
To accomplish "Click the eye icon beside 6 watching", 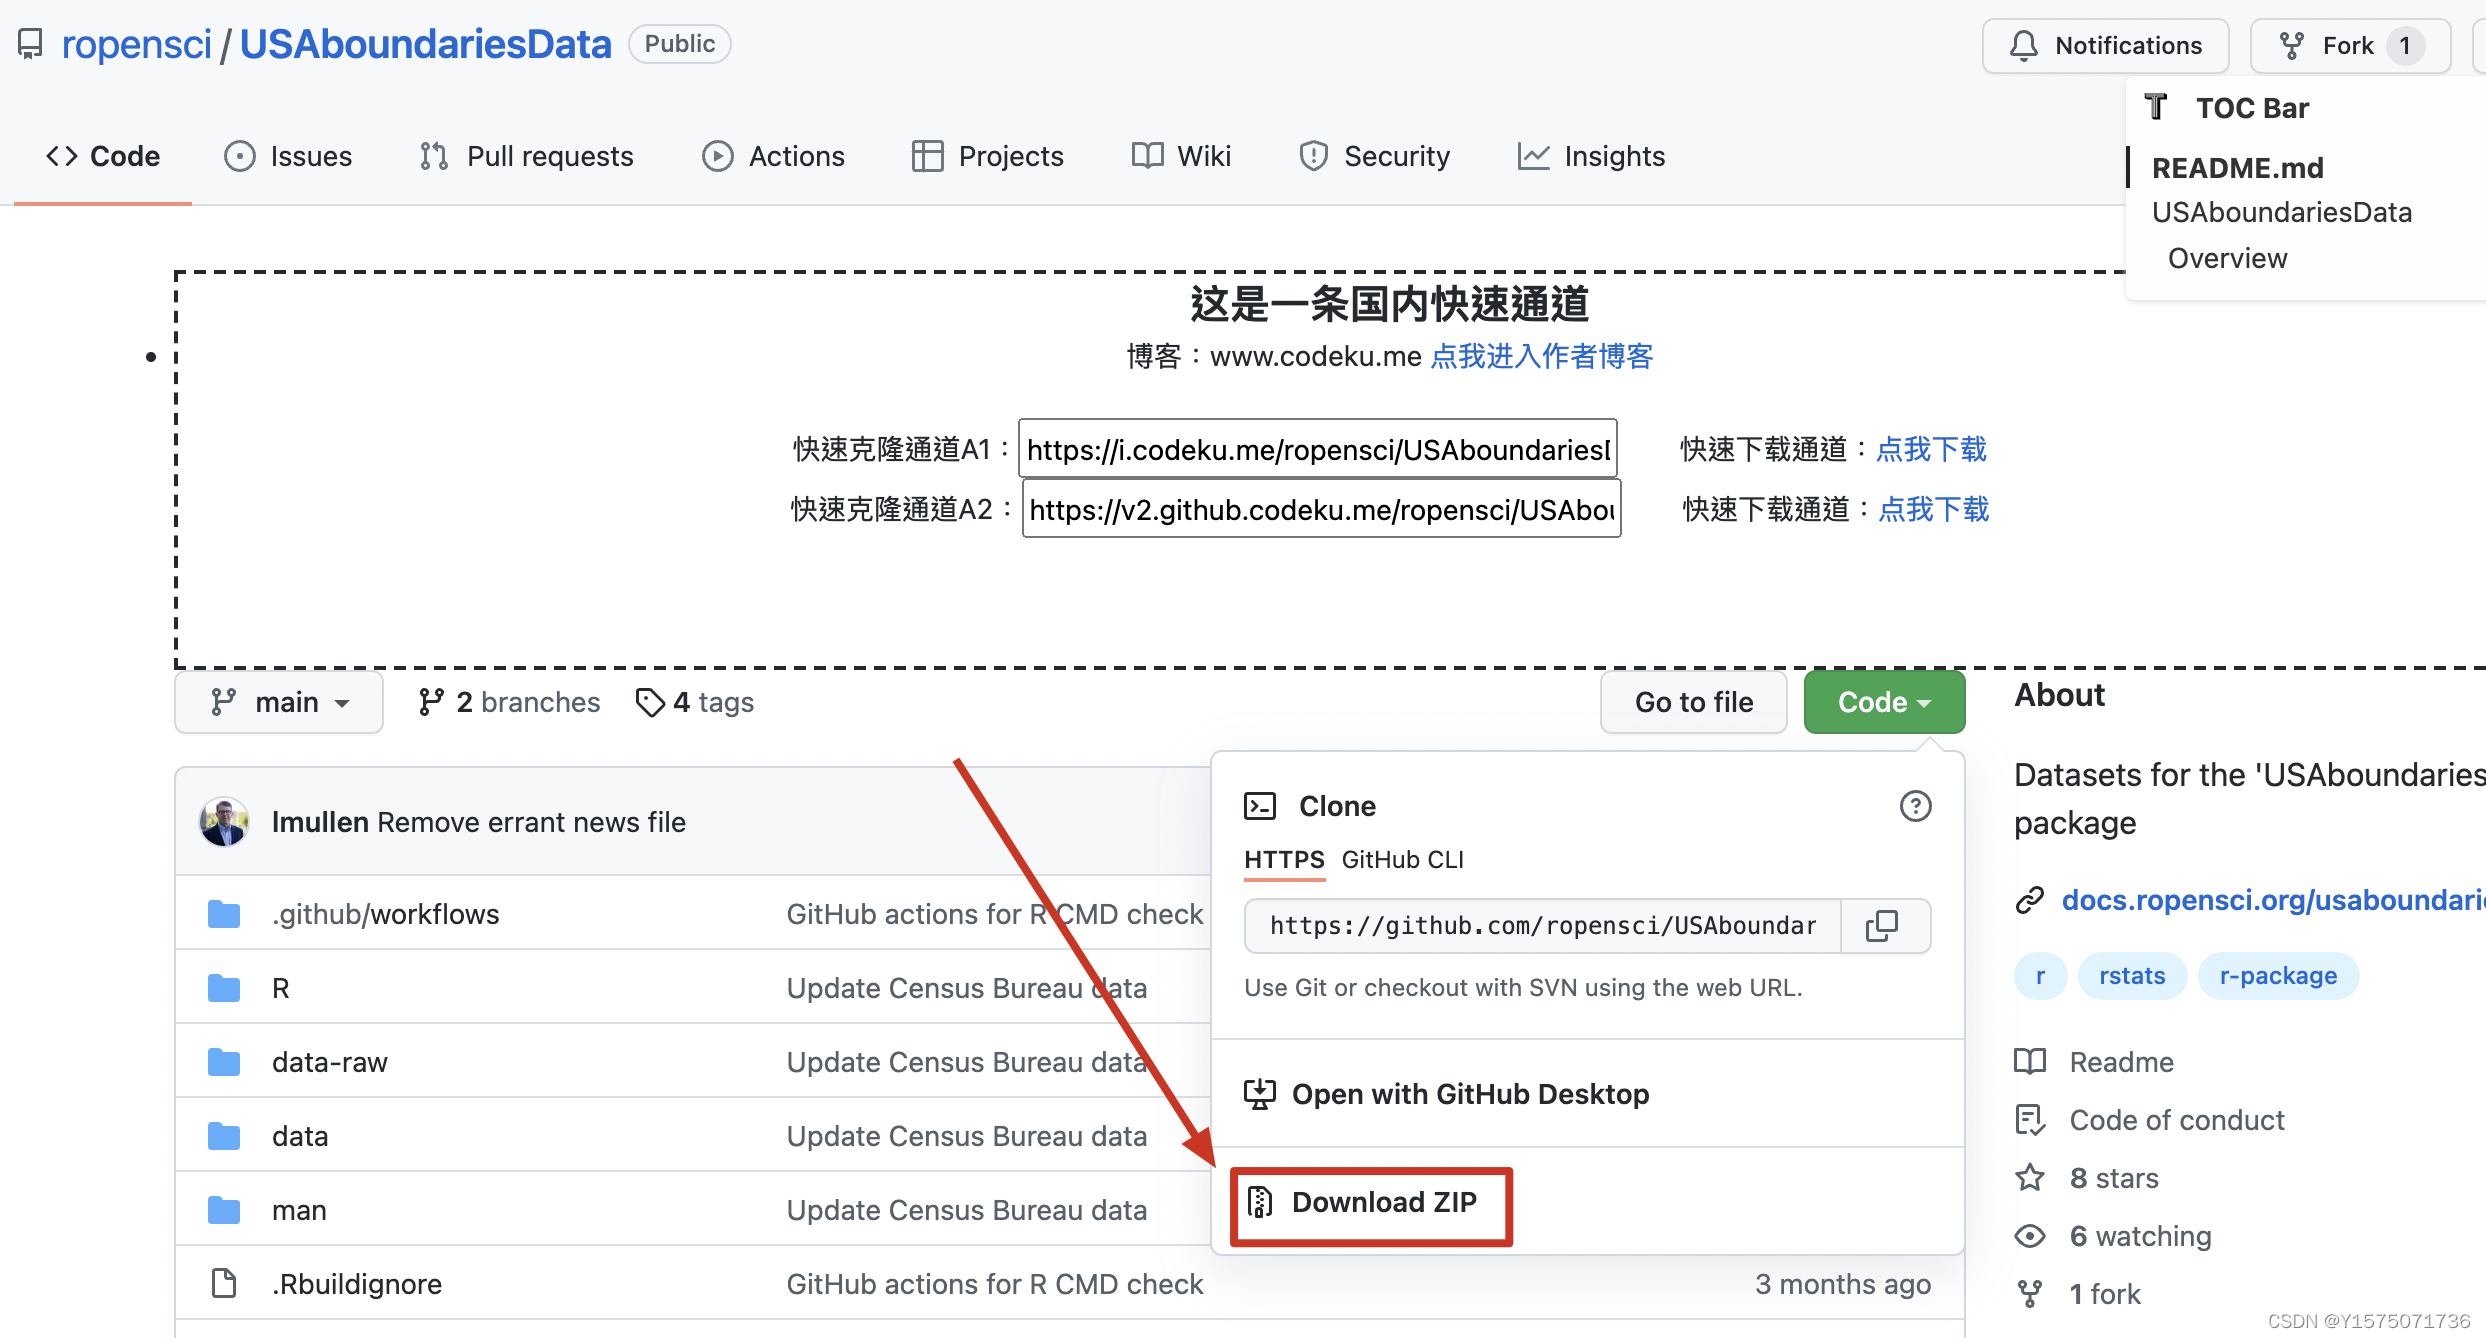I will click(2030, 1236).
